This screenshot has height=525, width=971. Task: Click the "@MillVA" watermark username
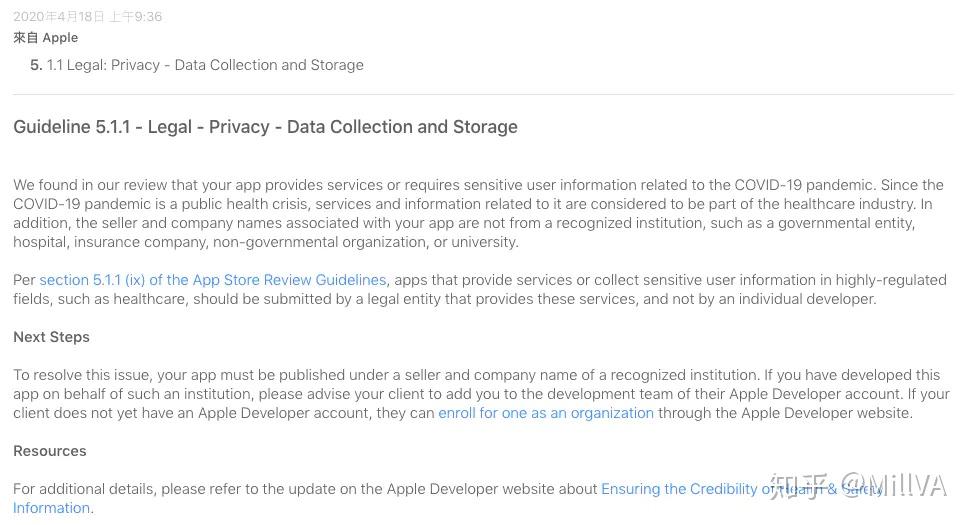[893, 487]
